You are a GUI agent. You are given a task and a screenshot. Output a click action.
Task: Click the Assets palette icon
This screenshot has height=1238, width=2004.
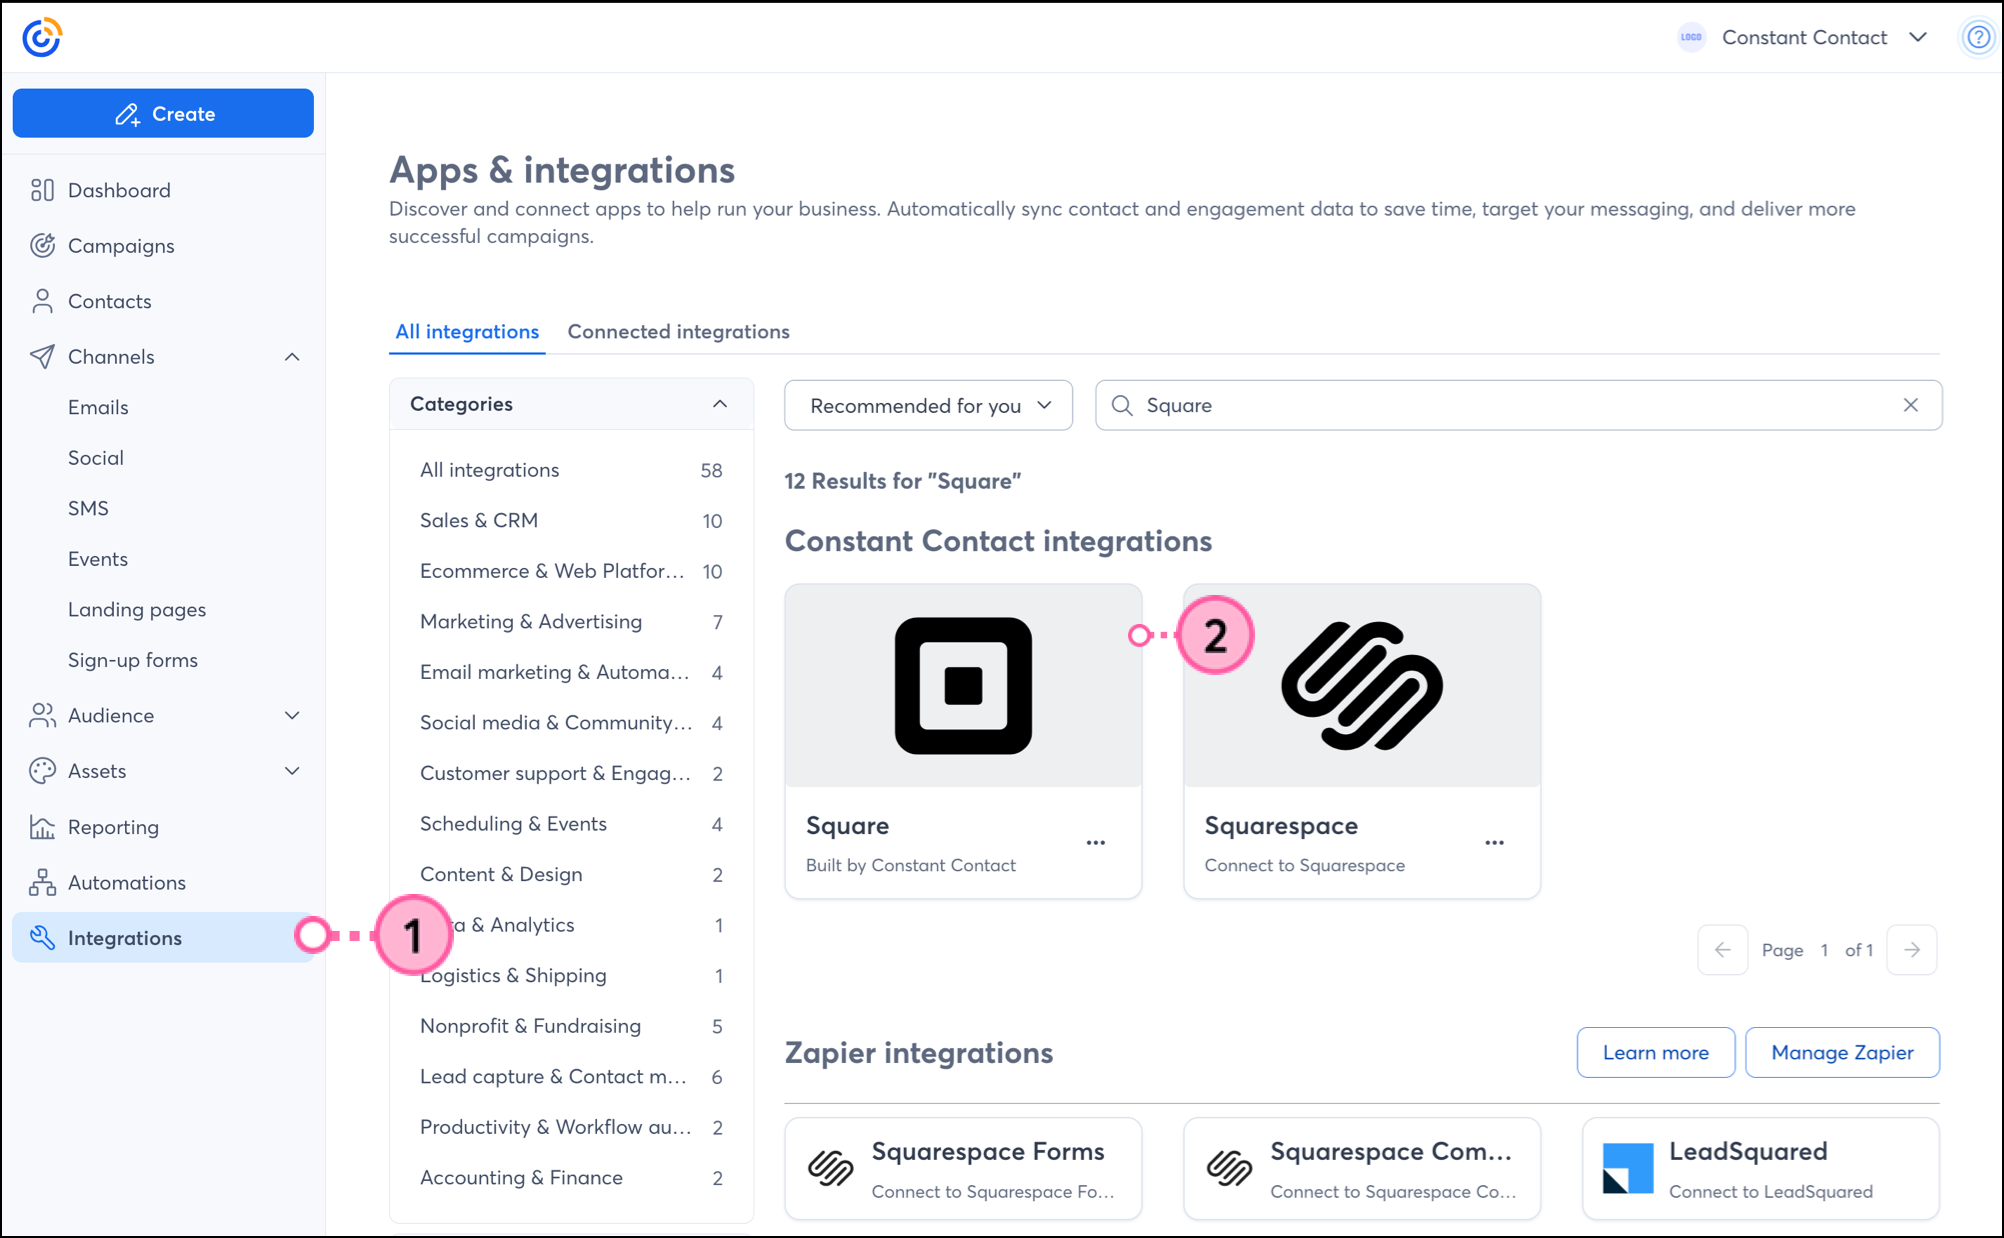(x=42, y=771)
